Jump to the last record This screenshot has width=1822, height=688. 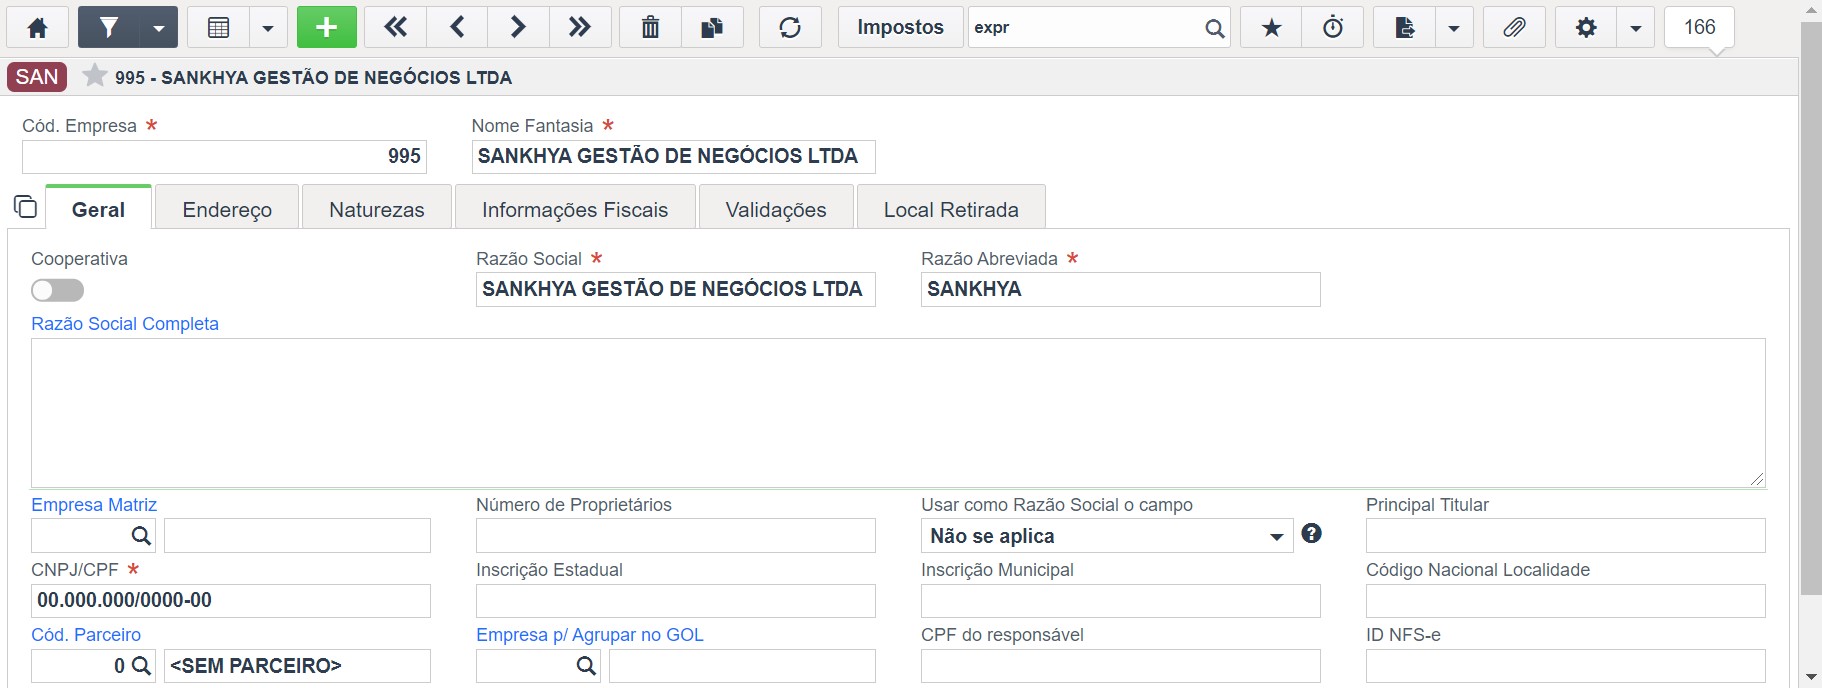tap(579, 28)
